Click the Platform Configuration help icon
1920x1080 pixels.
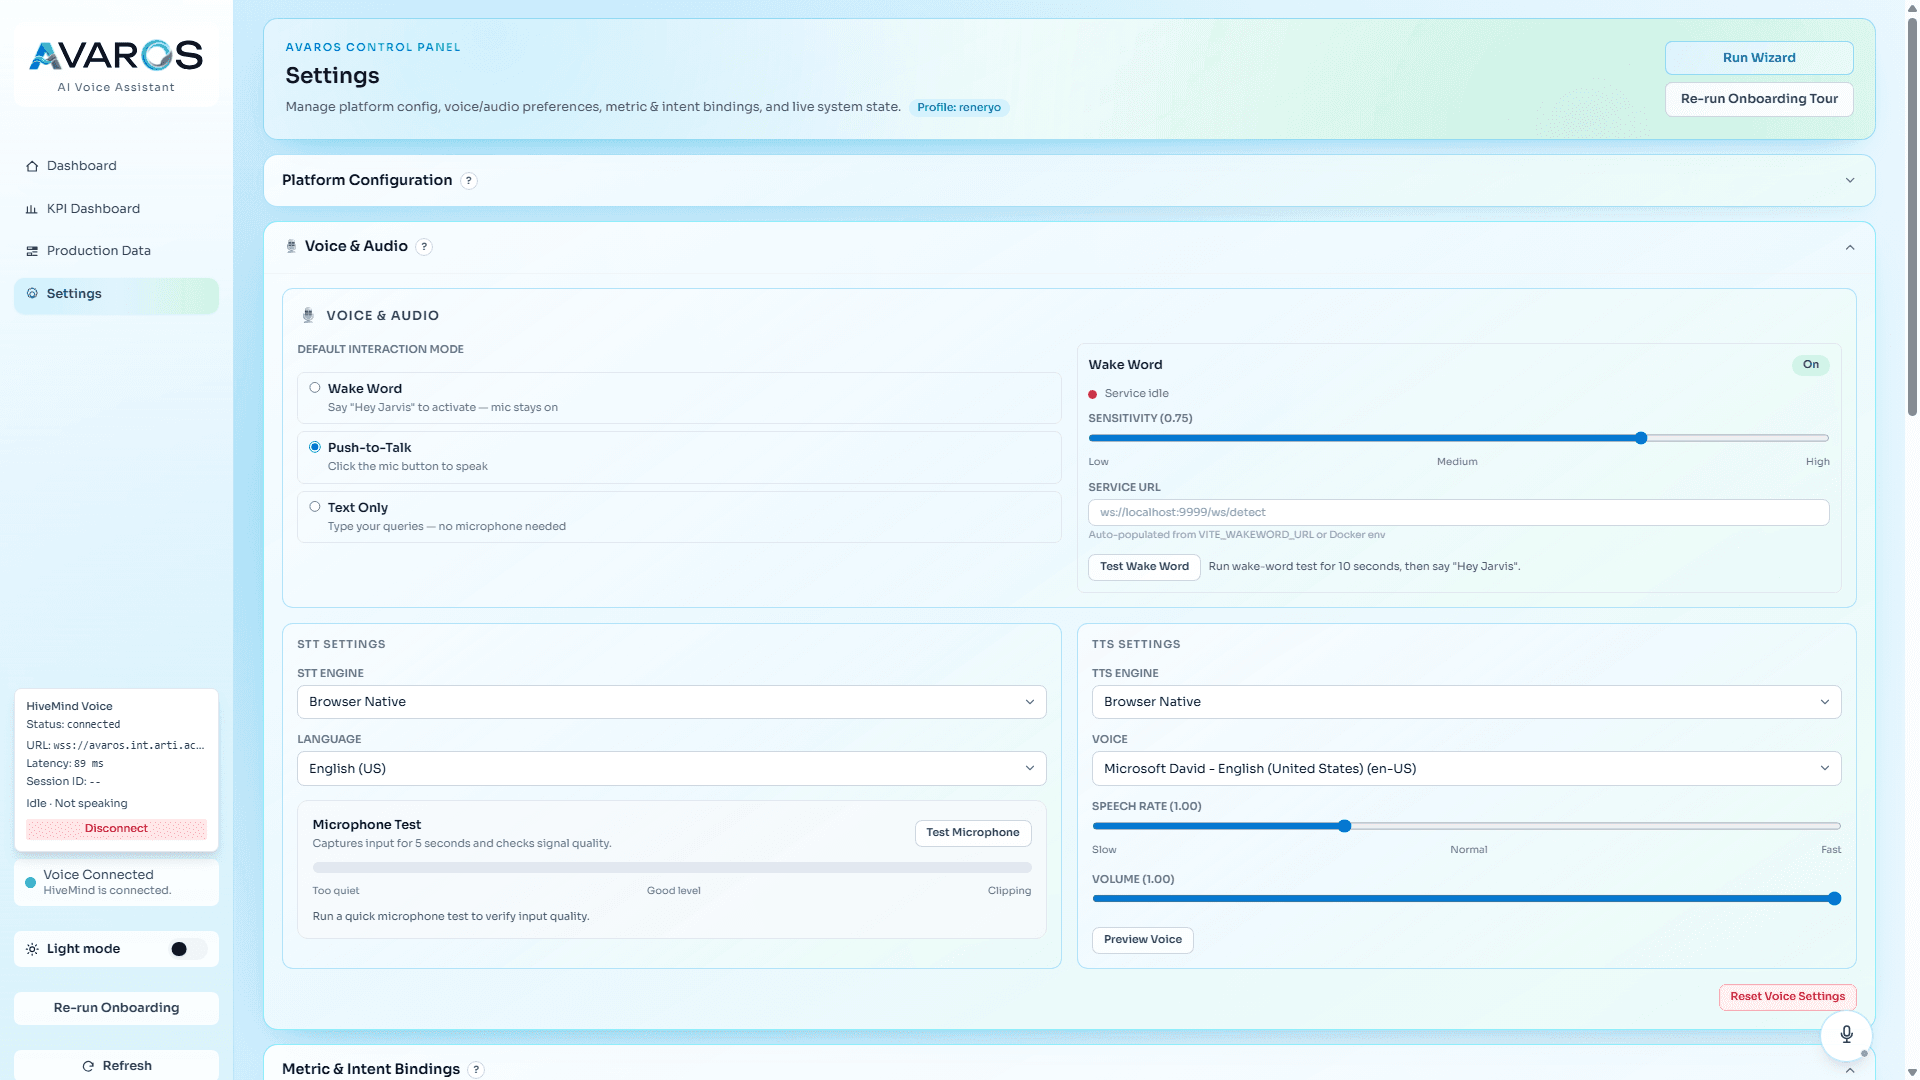469,181
